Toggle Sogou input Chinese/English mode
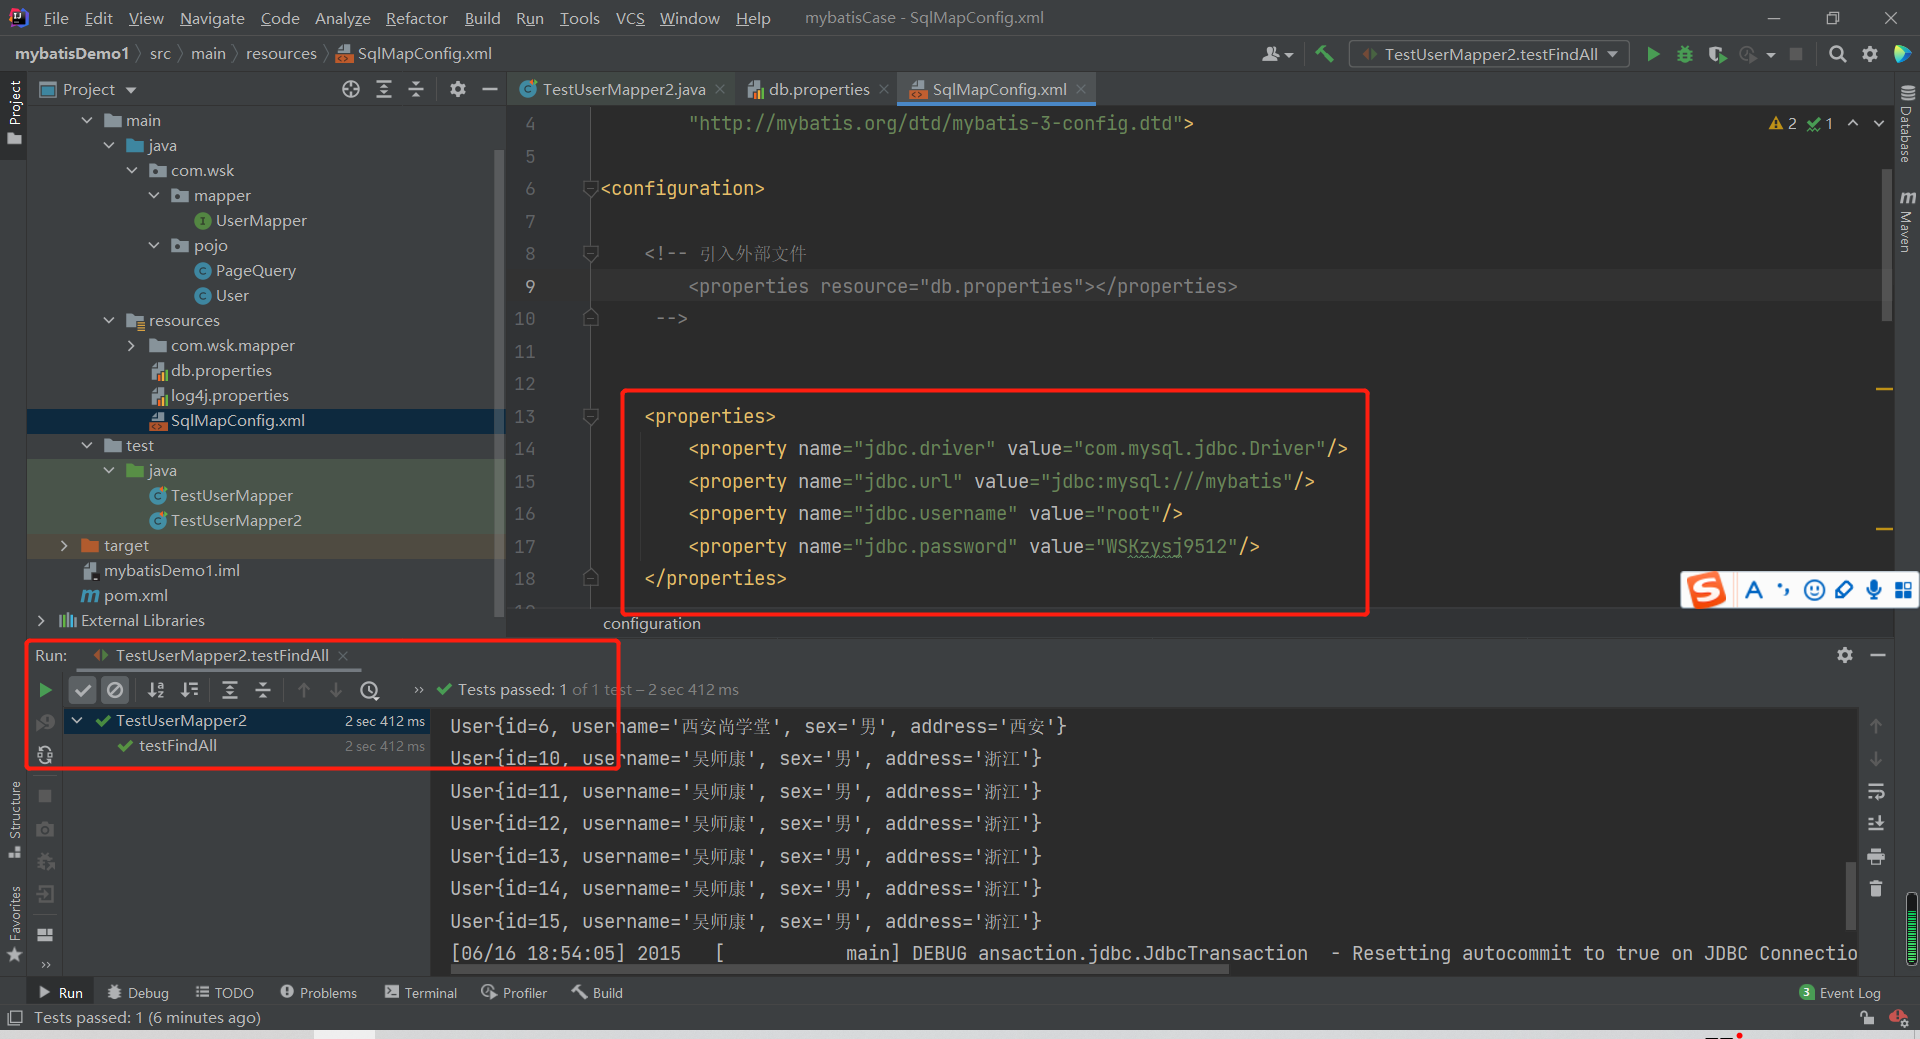This screenshot has width=1920, height=1039. tap(1753, 590)
